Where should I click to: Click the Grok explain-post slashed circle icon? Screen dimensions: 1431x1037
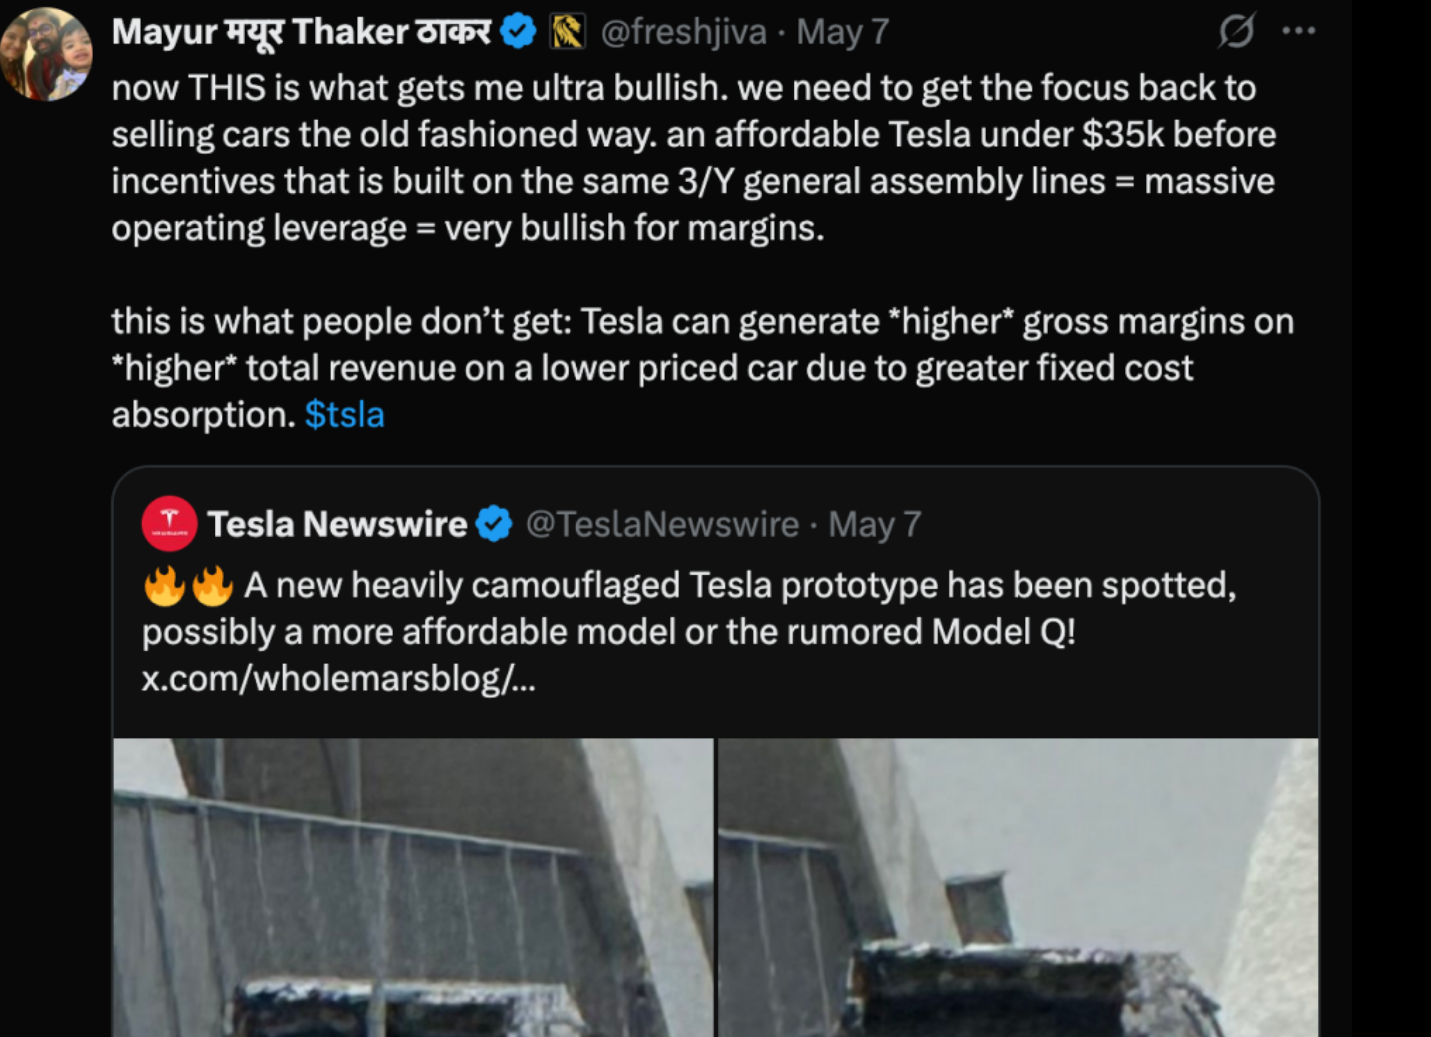pos(1236,31)
